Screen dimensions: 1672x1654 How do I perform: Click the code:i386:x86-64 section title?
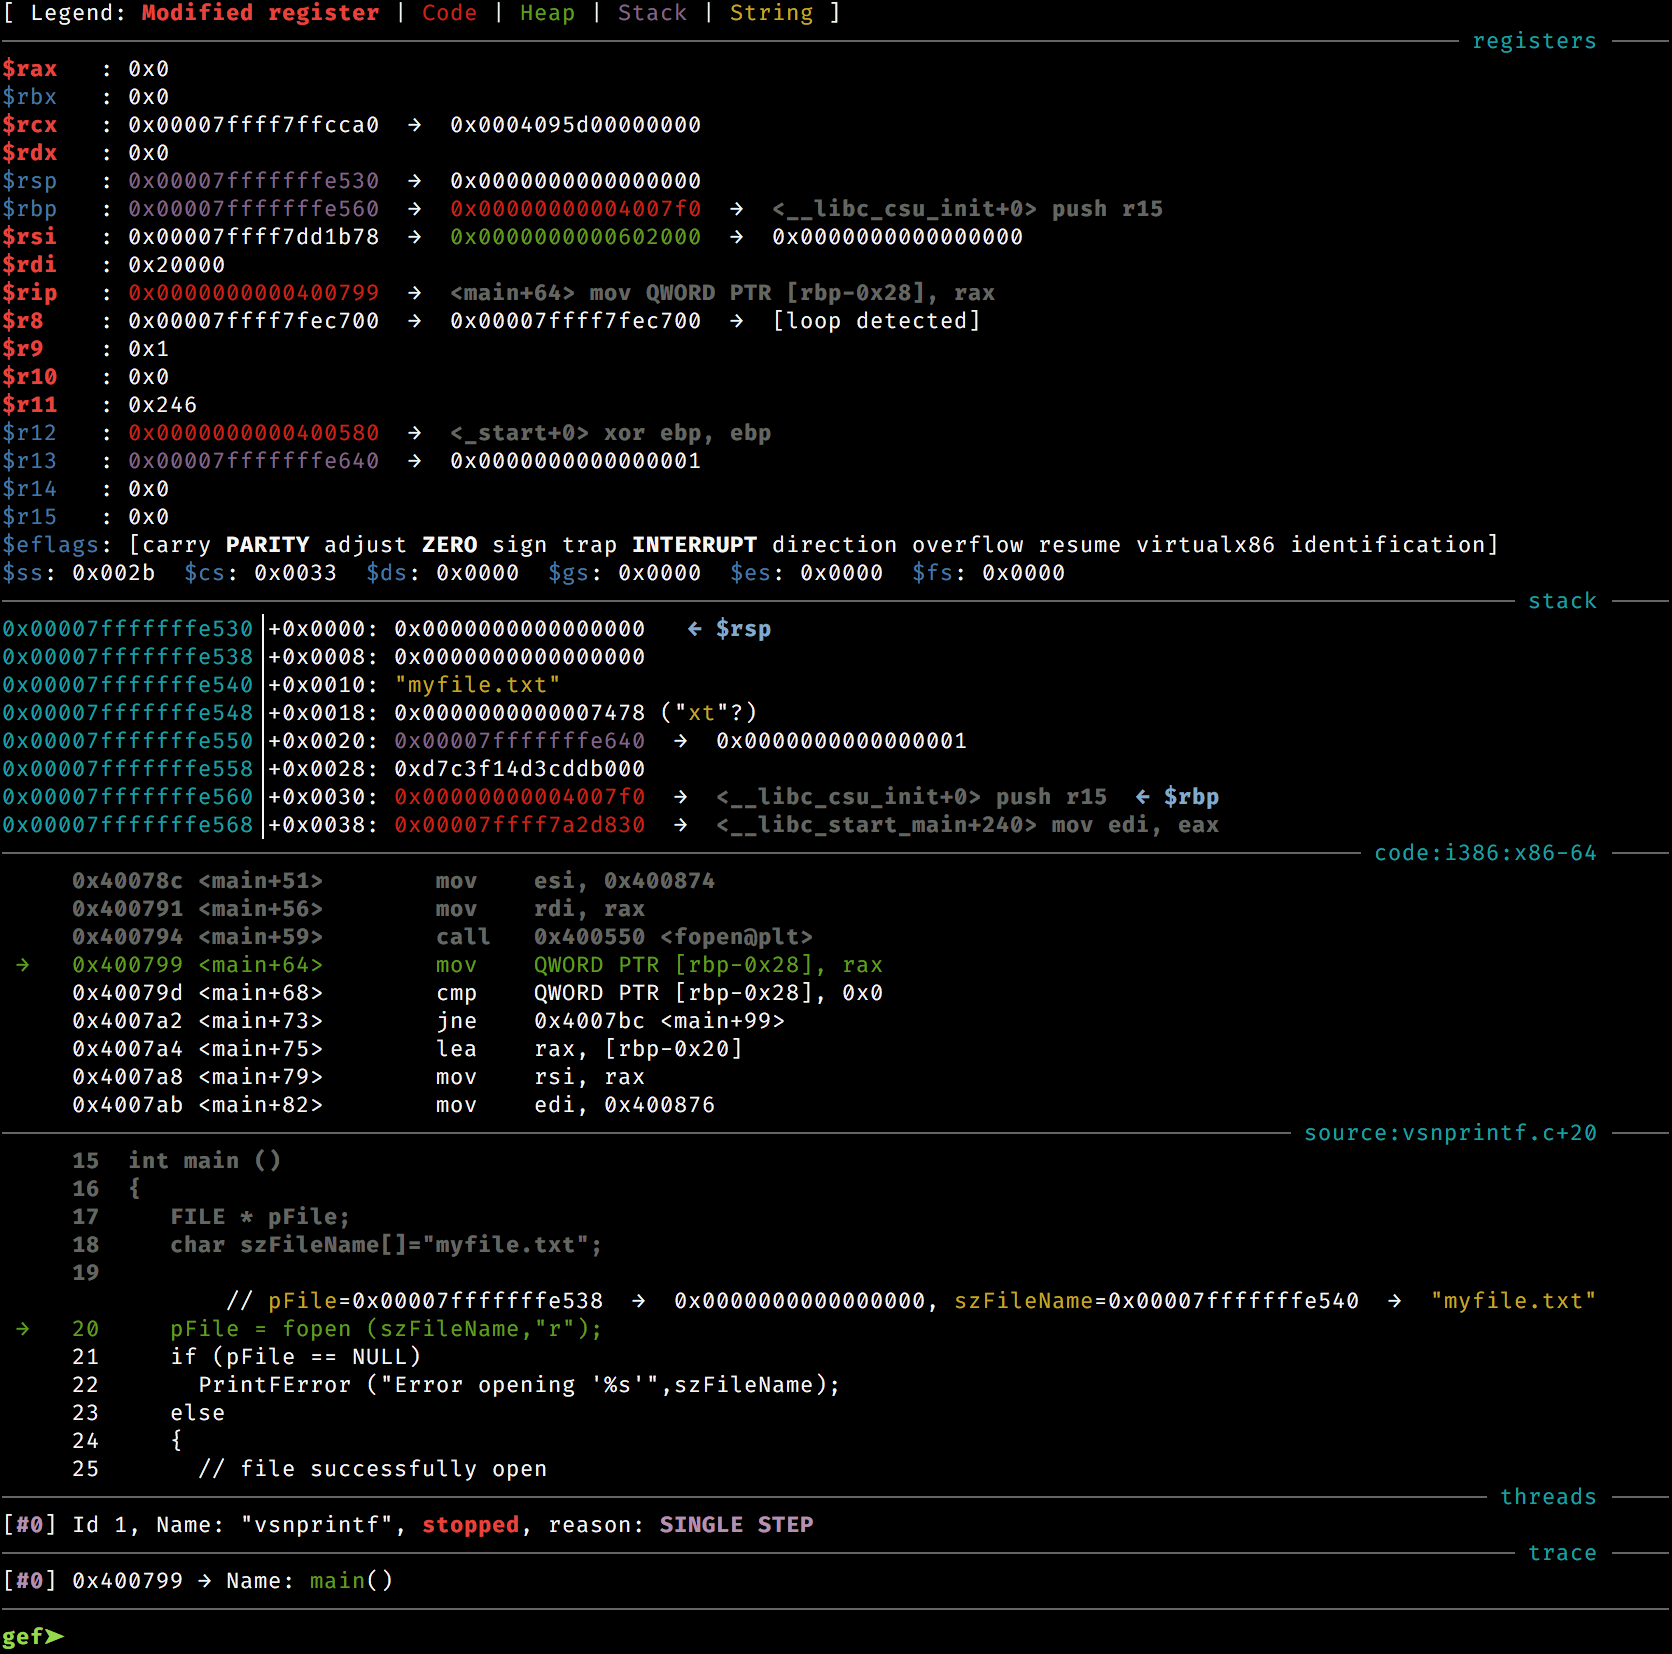(x=1485, y=853)
